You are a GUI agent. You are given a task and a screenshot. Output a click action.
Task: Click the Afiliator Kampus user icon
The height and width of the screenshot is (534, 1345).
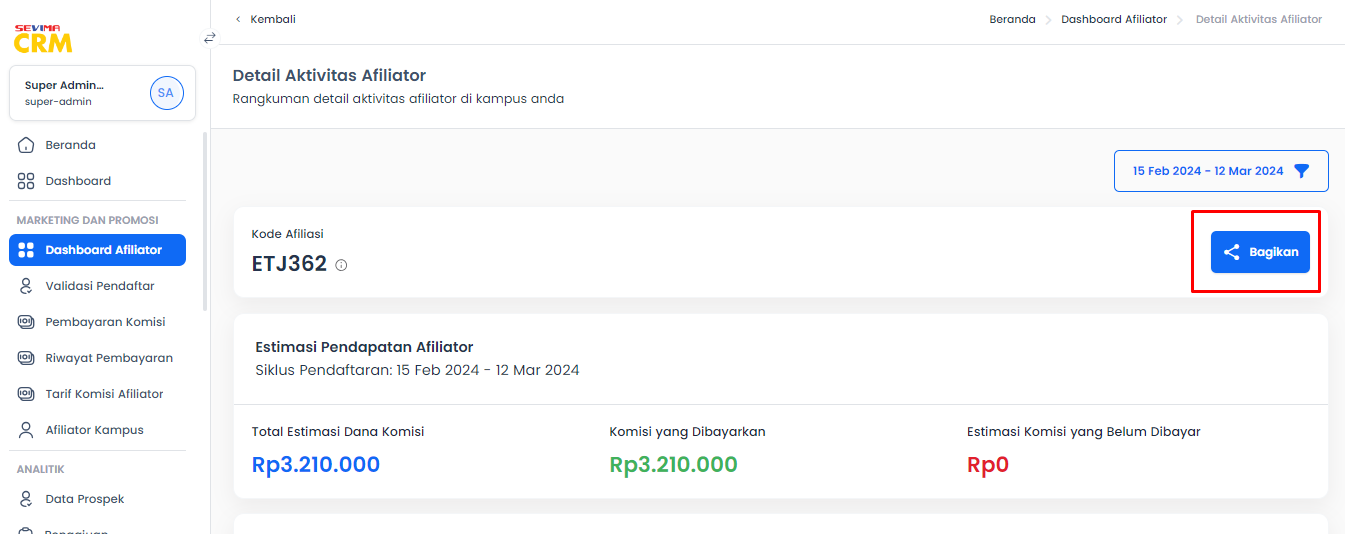(x=27, y=430)
